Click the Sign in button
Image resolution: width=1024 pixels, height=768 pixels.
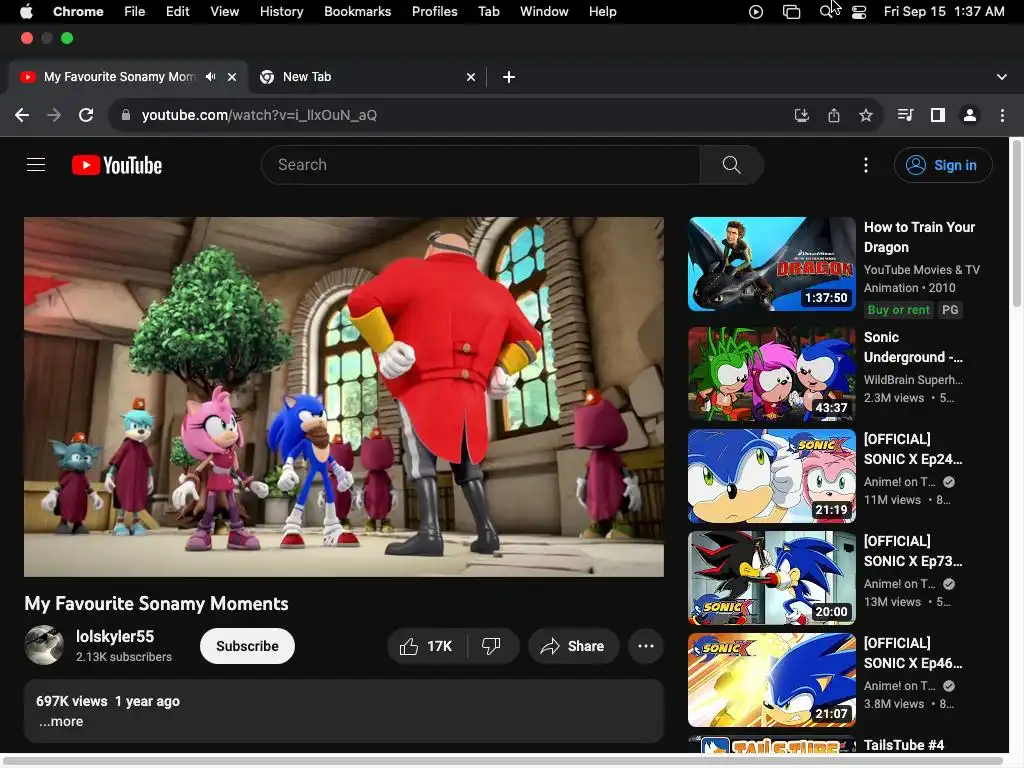pos(943,165)
